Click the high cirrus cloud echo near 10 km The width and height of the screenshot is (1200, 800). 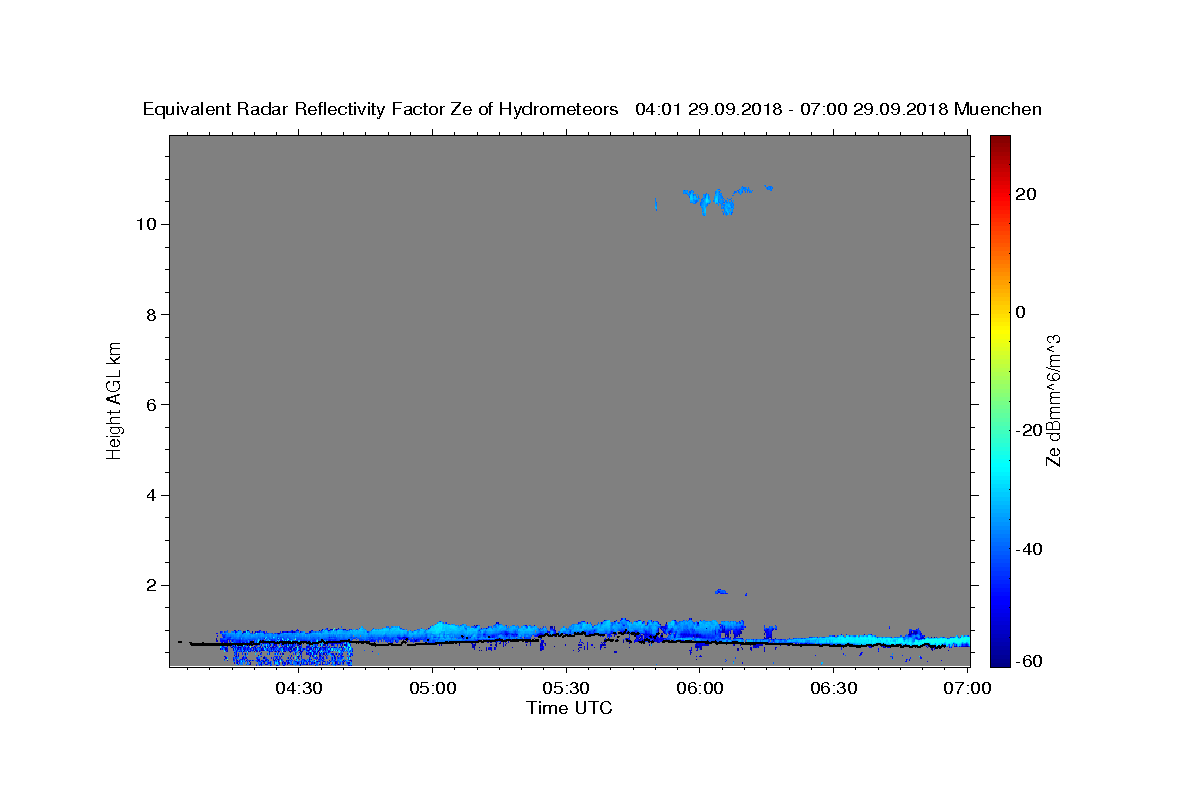718,200
